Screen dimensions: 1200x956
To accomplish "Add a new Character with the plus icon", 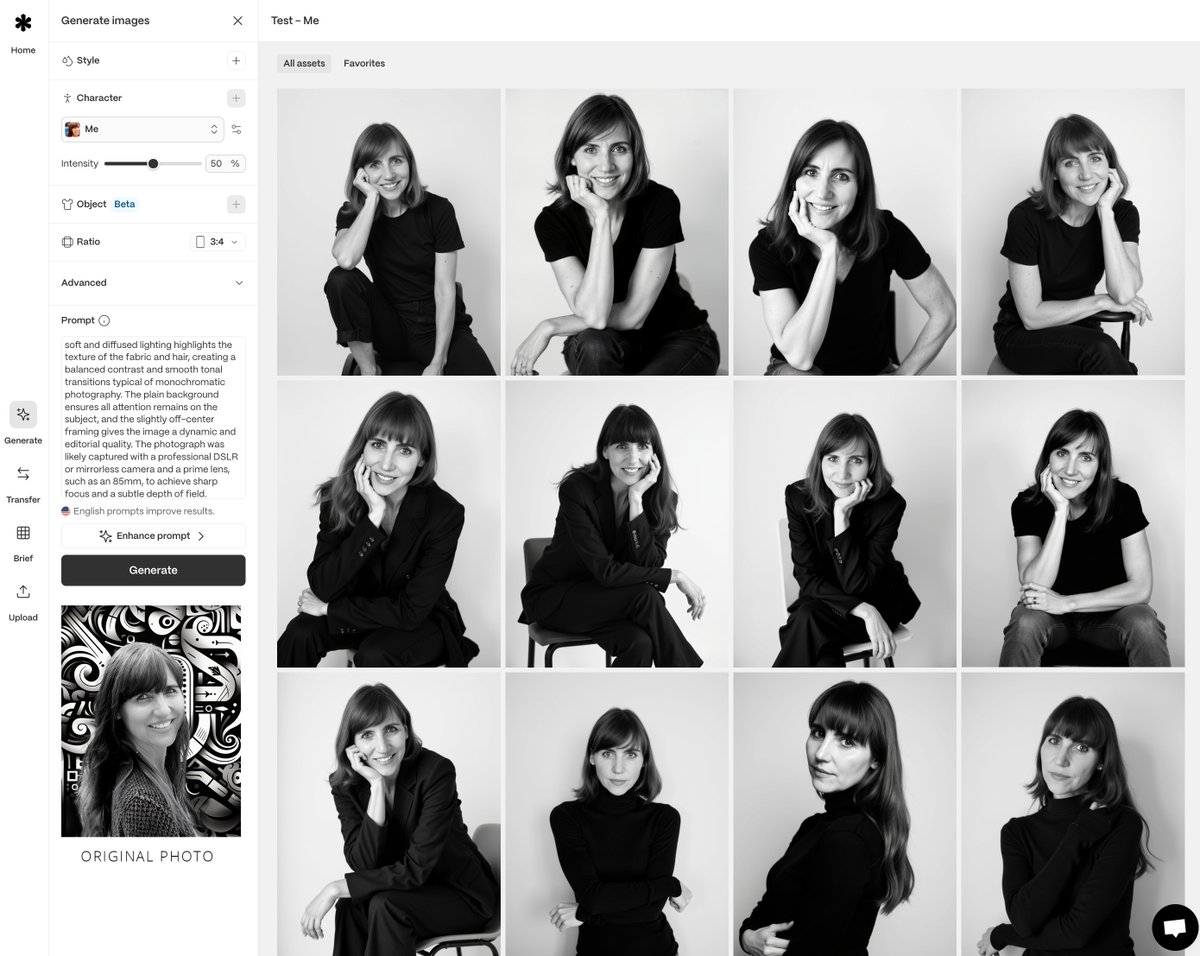I will tap(236, 98).
